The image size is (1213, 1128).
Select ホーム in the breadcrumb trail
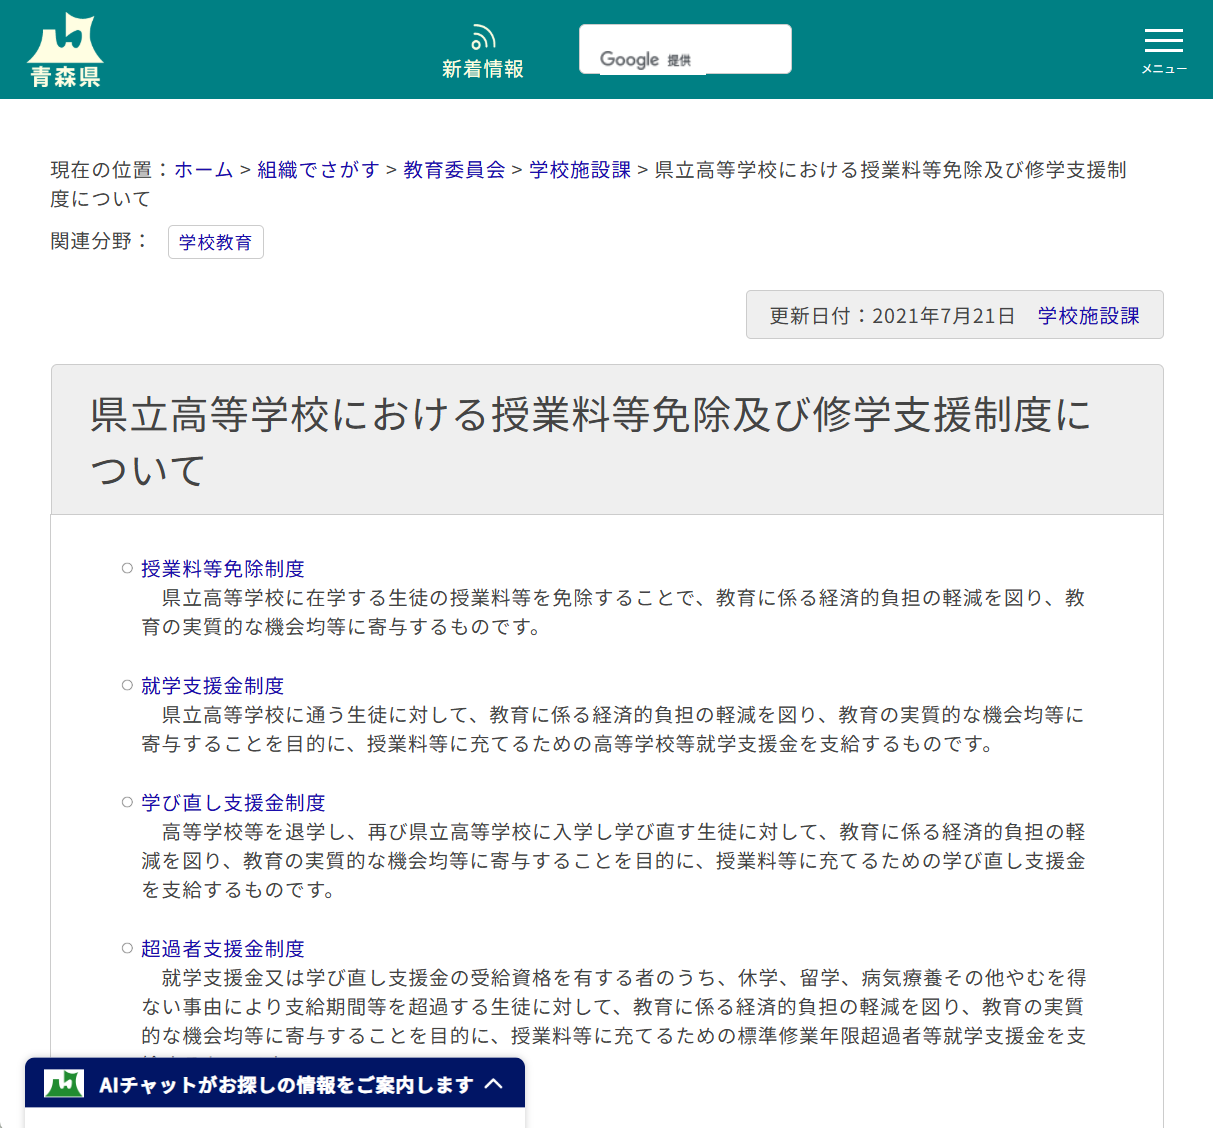click(x=203, y=170)
